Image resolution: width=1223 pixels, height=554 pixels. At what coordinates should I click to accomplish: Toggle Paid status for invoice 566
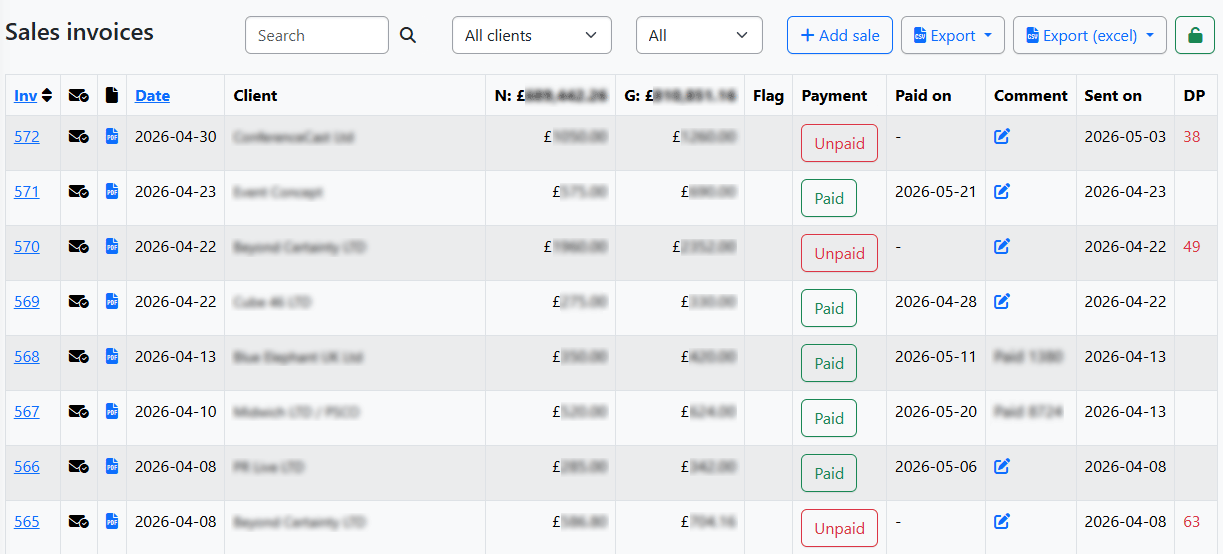click(829, 473)
